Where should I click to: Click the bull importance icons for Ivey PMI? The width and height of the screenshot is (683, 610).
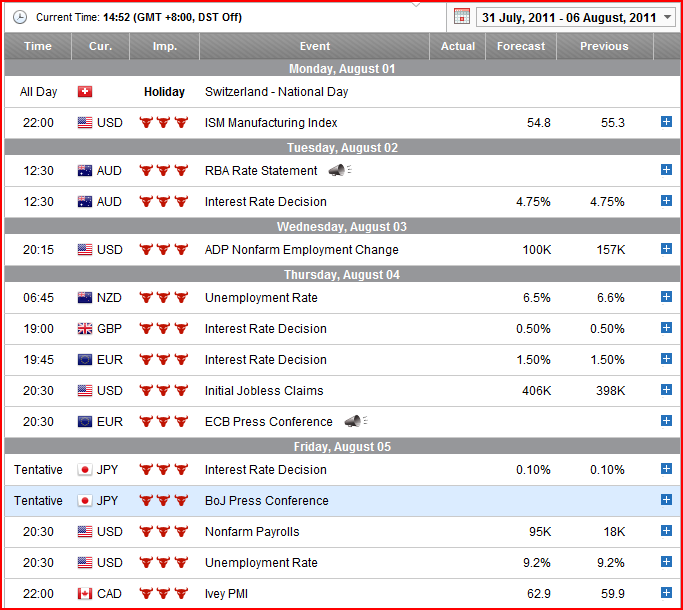tap(164, 593)
